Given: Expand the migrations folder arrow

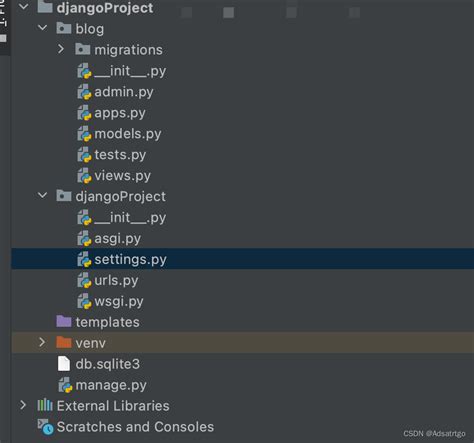Looking at the screenshot, I should click(x=61, y=49).
